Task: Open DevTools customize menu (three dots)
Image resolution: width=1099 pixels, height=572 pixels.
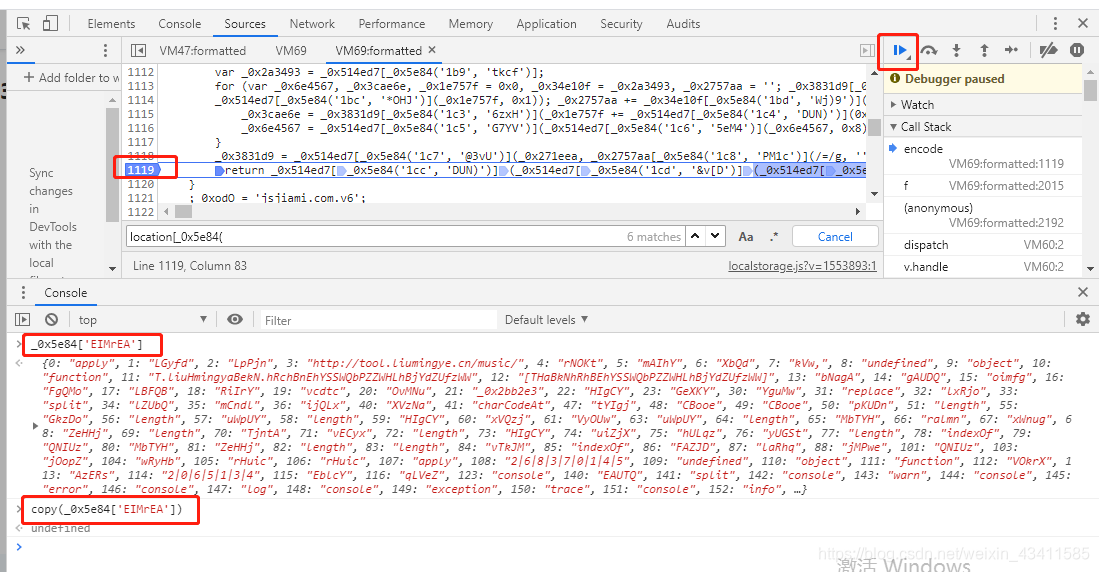Action: pyautogui.click(x=1055, y=23)
